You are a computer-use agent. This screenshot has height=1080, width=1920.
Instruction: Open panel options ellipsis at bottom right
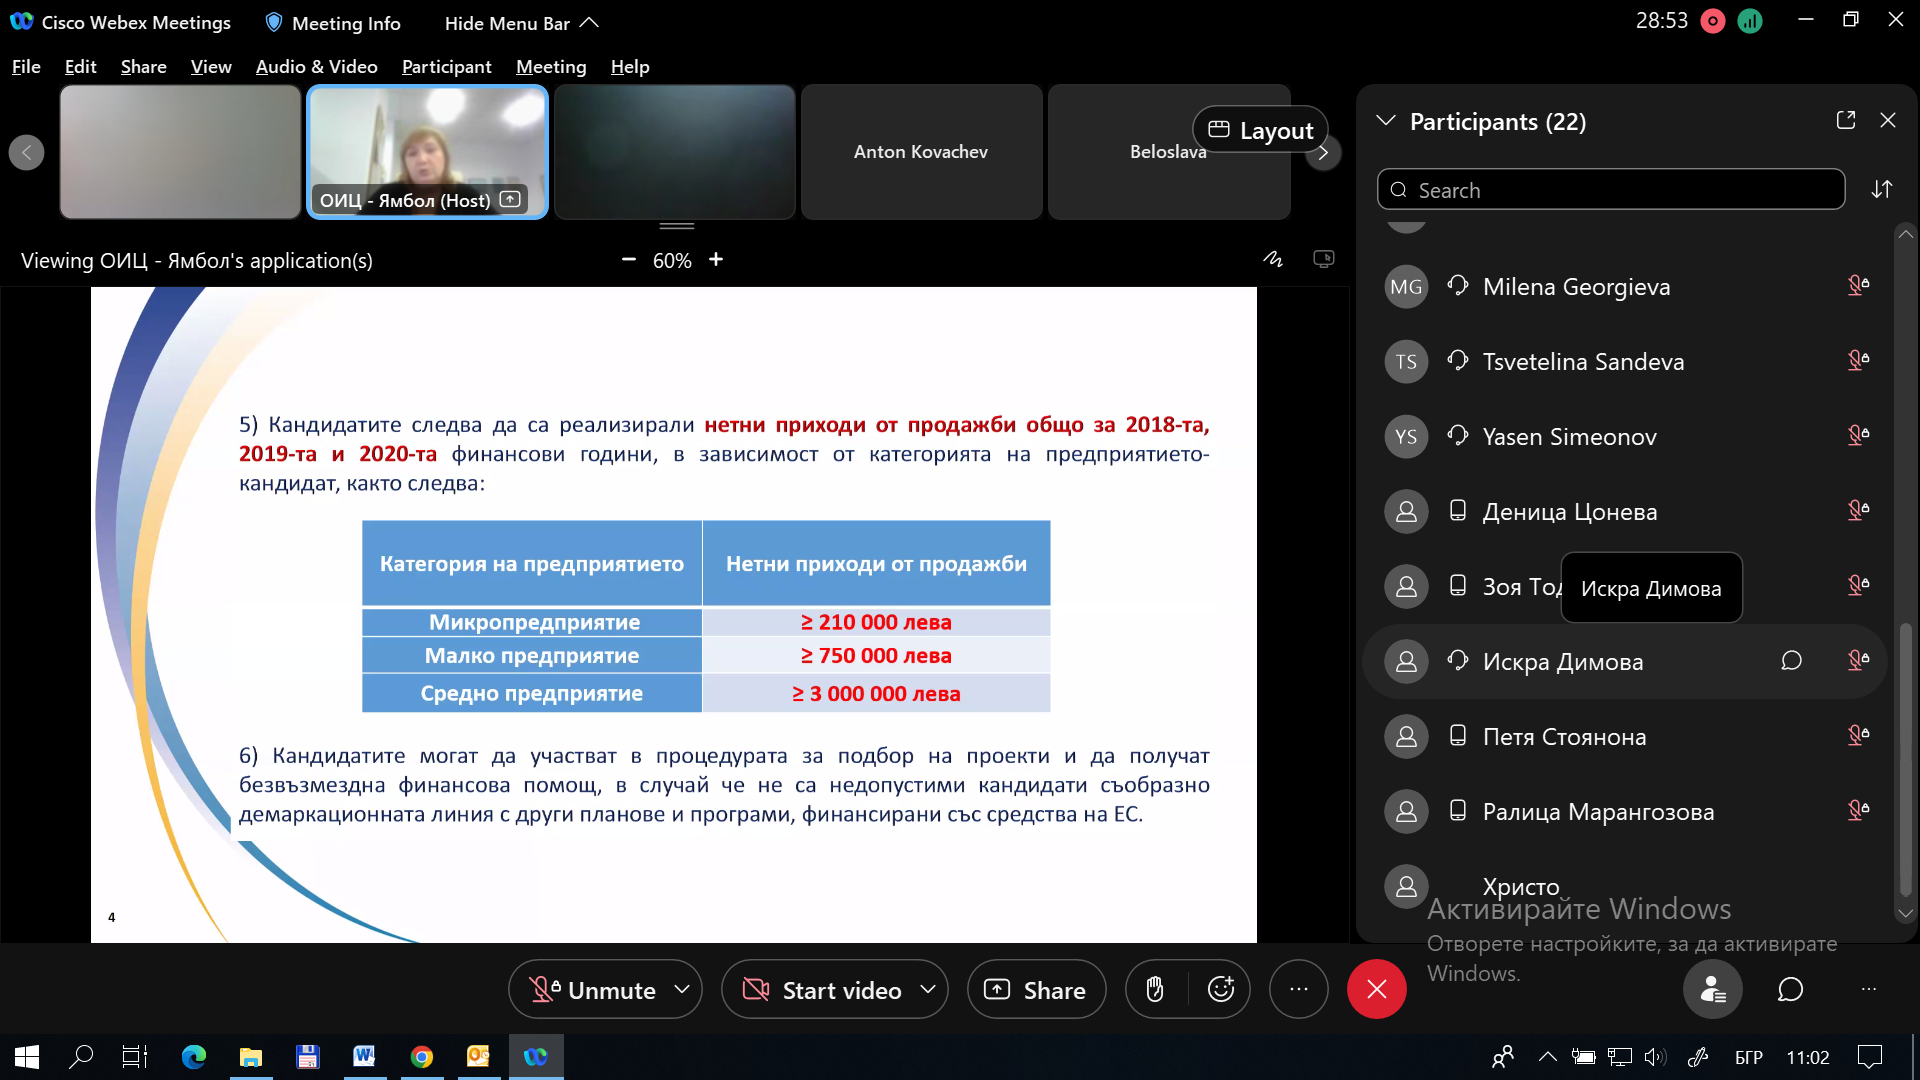click(1868, 990)
